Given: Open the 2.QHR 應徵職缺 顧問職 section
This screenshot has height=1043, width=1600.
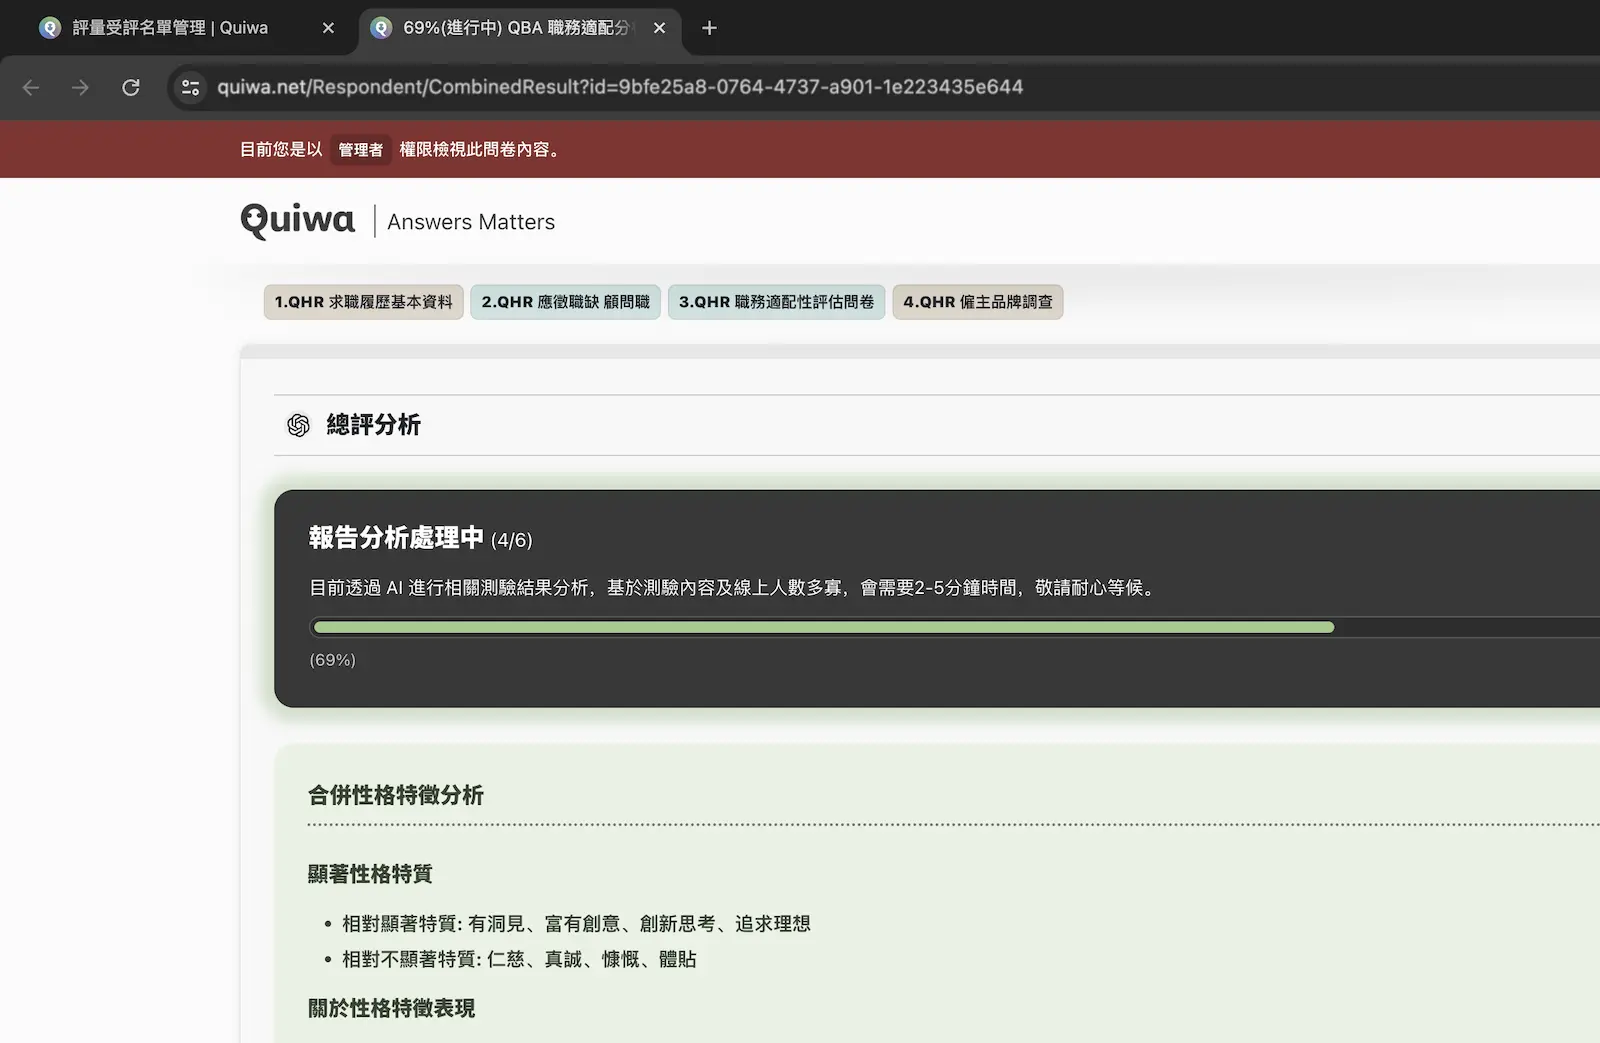Looking at the screenshot, I should pos(565,302).
